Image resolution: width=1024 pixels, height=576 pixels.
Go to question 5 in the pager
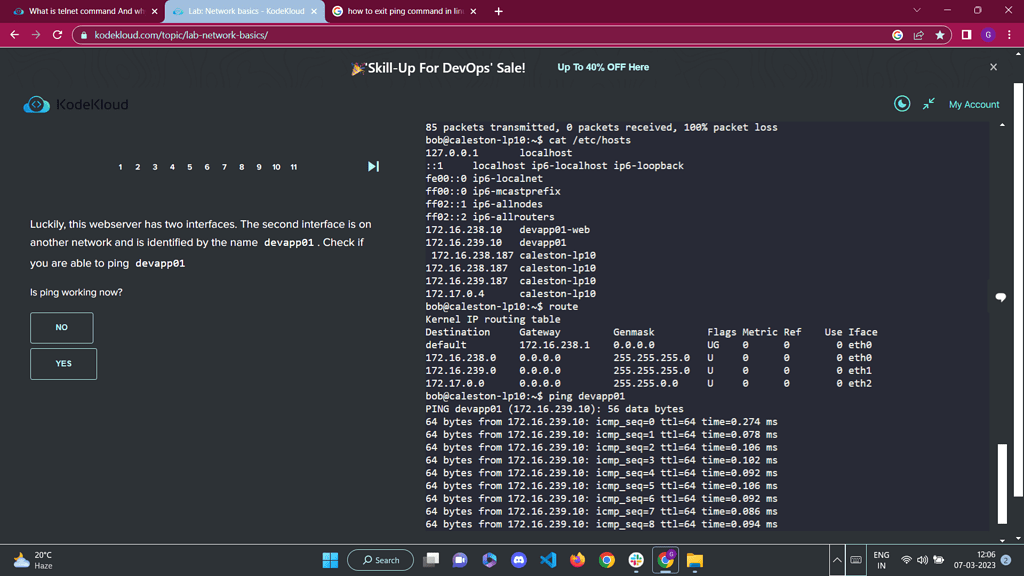190,167
